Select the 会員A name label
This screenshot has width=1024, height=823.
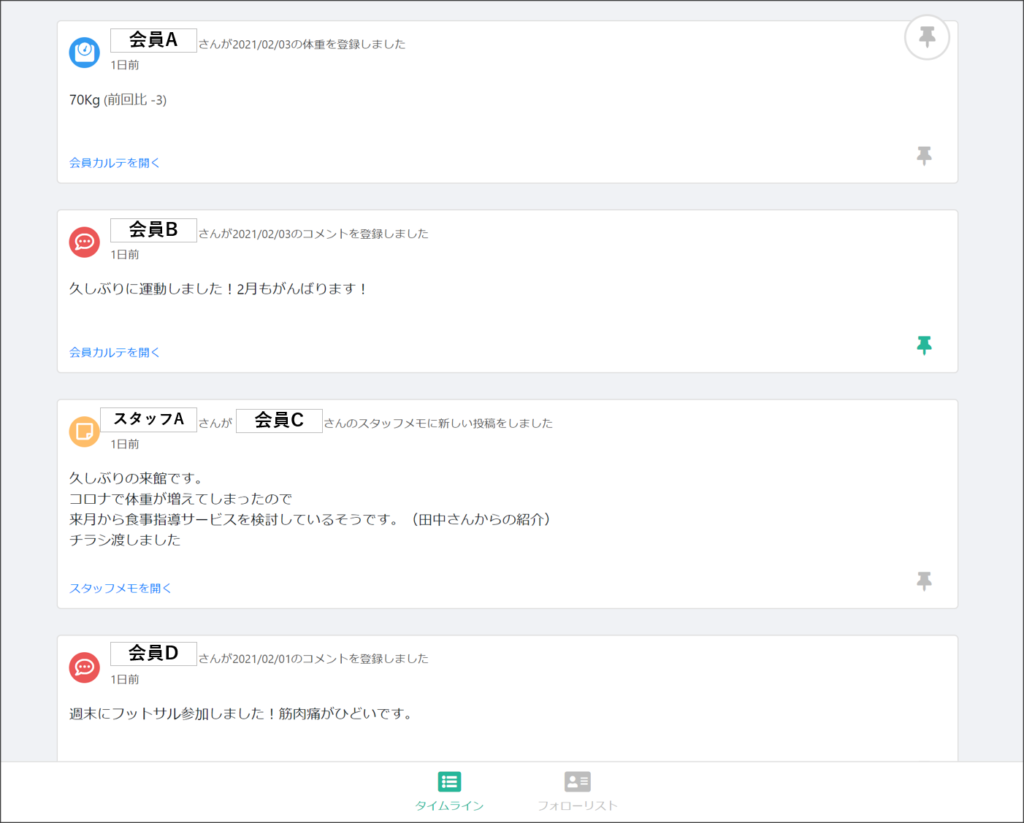(153, 40)
